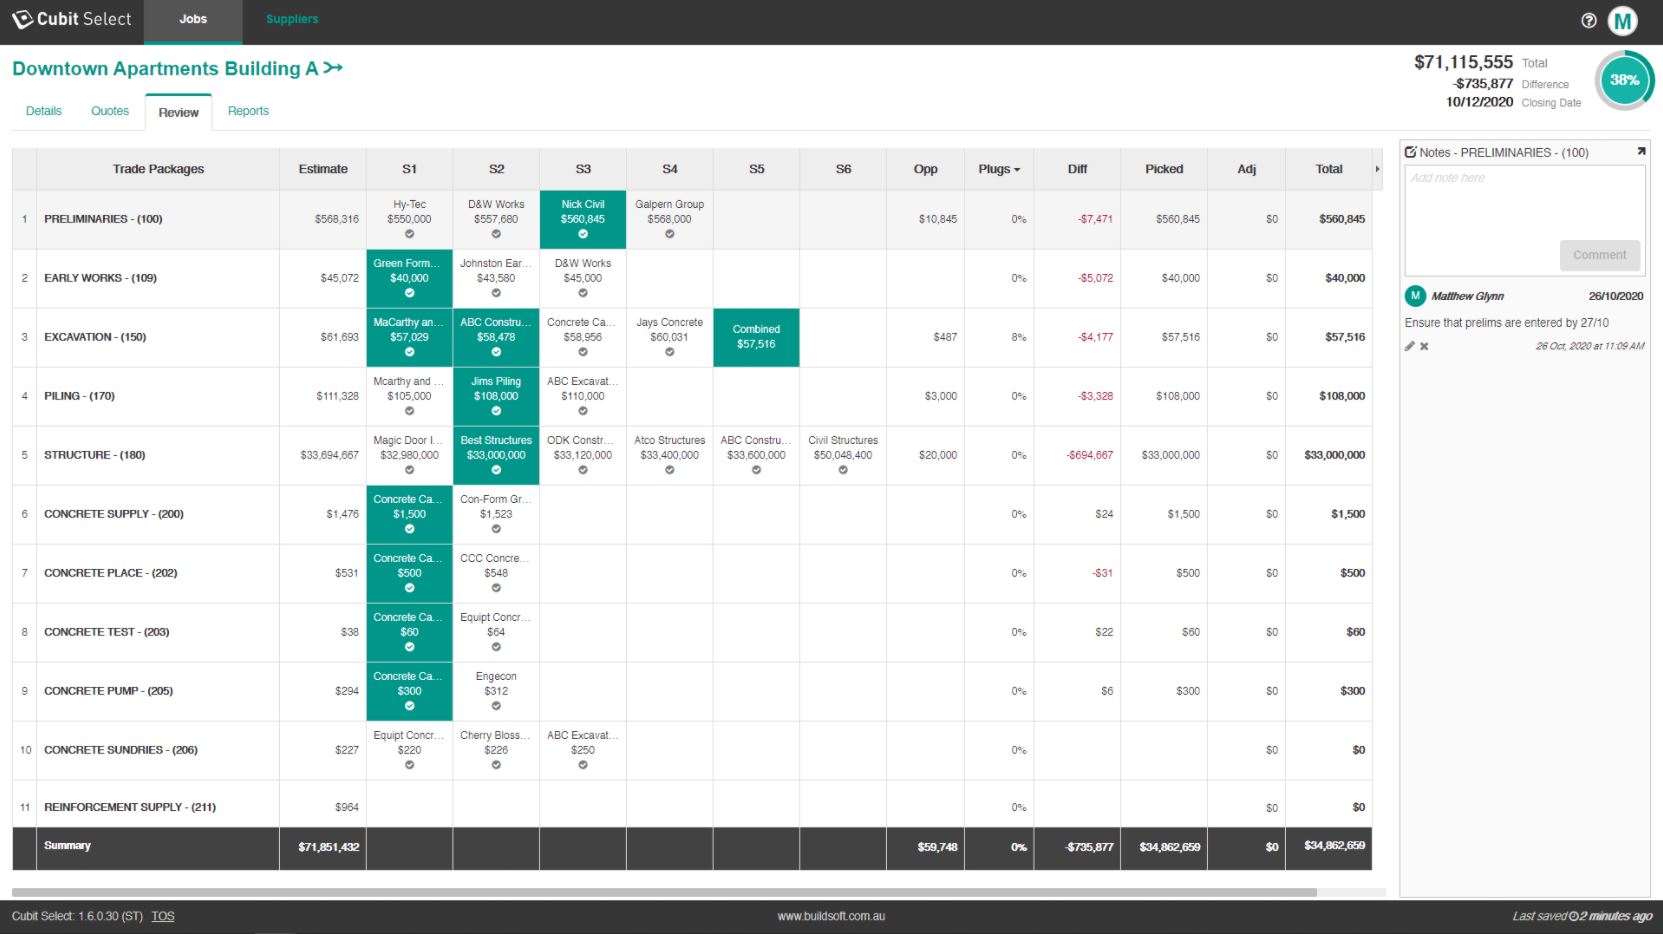Click the Cubit Select logo
The height and width of the screenshot is (934, 1663).
point(71,19)
